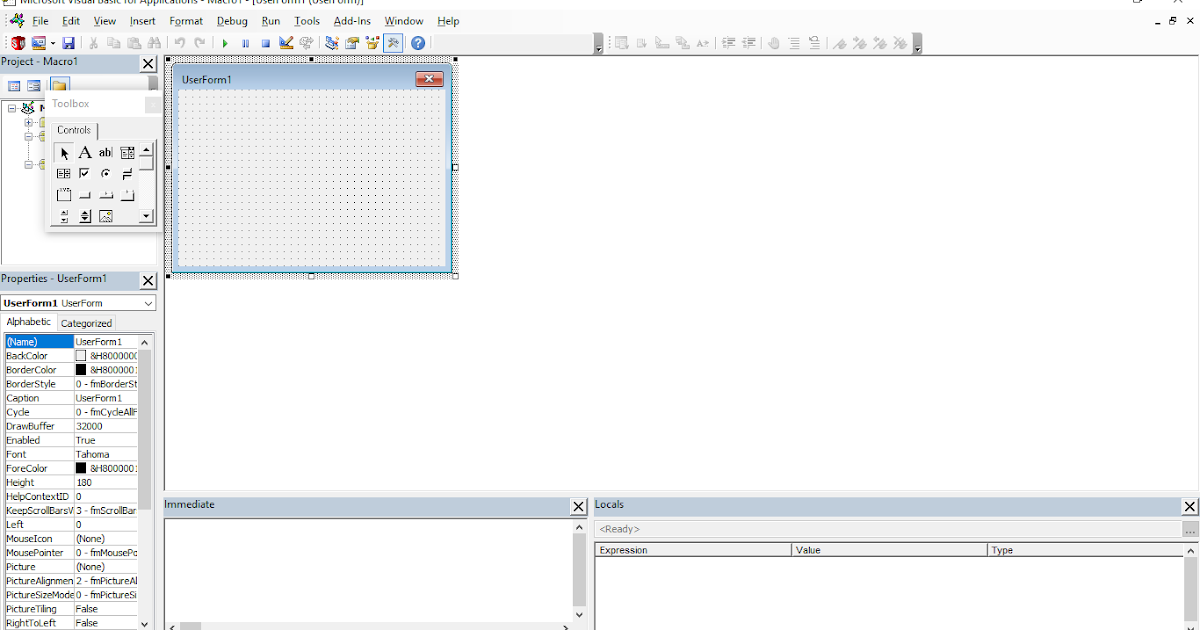The width and height of the screenshot is (1200, 630).
Task: Click inside the Immediate window
Action: pyautogui.click(x=370, y=560)
